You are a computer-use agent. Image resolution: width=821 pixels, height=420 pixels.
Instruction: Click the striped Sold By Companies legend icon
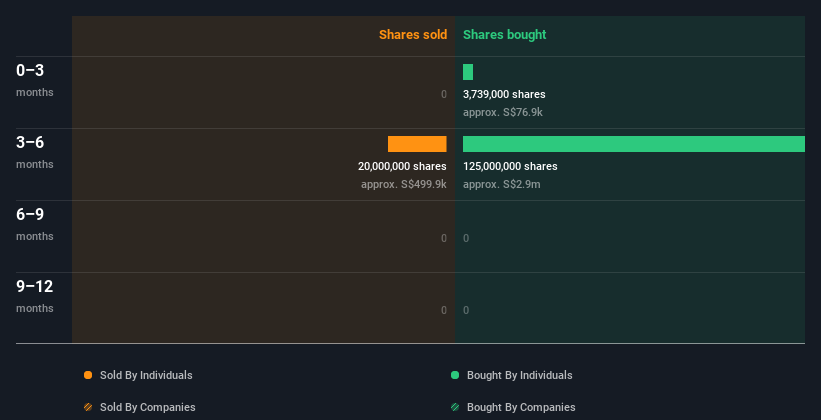(88, 407)
